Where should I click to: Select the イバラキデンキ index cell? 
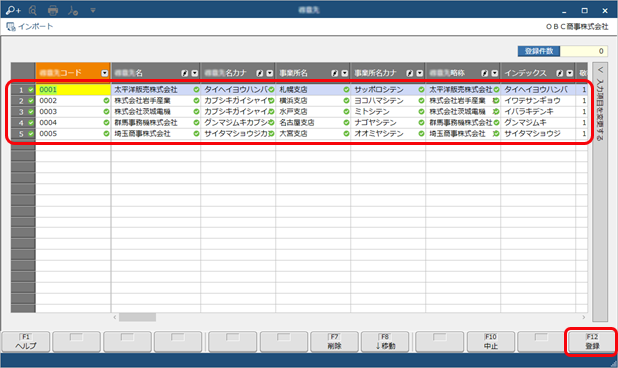tap(538, 112)
